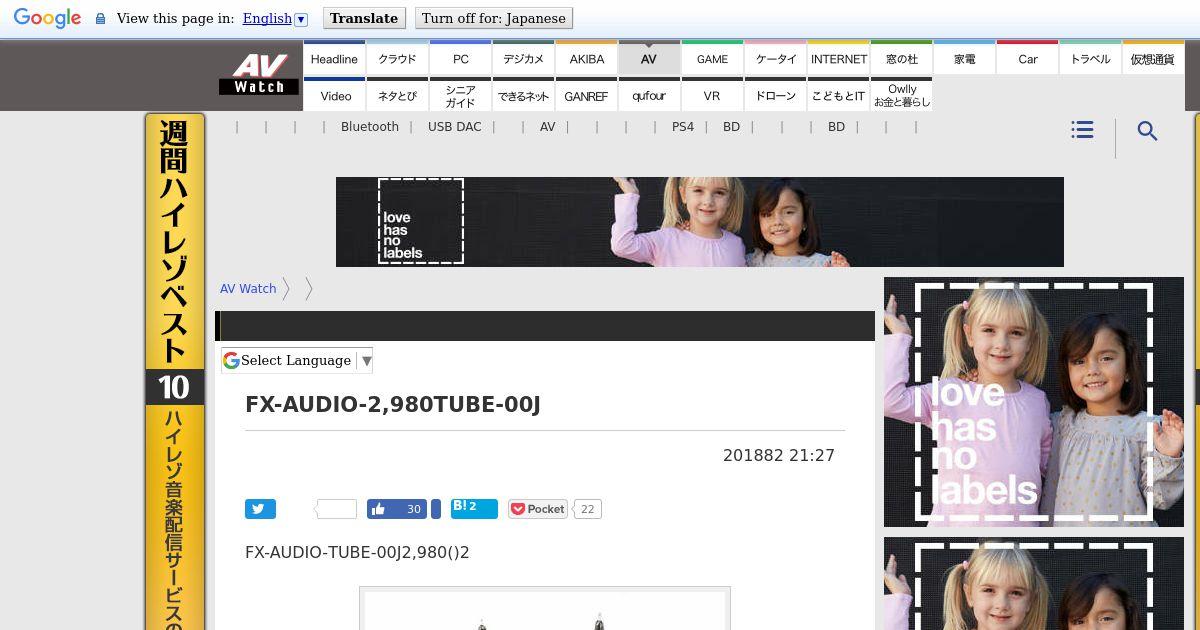Image resolution: width=1200 pixels, height=630 pixels.
Task: Open the INTERNET tab
Action: 838,58
